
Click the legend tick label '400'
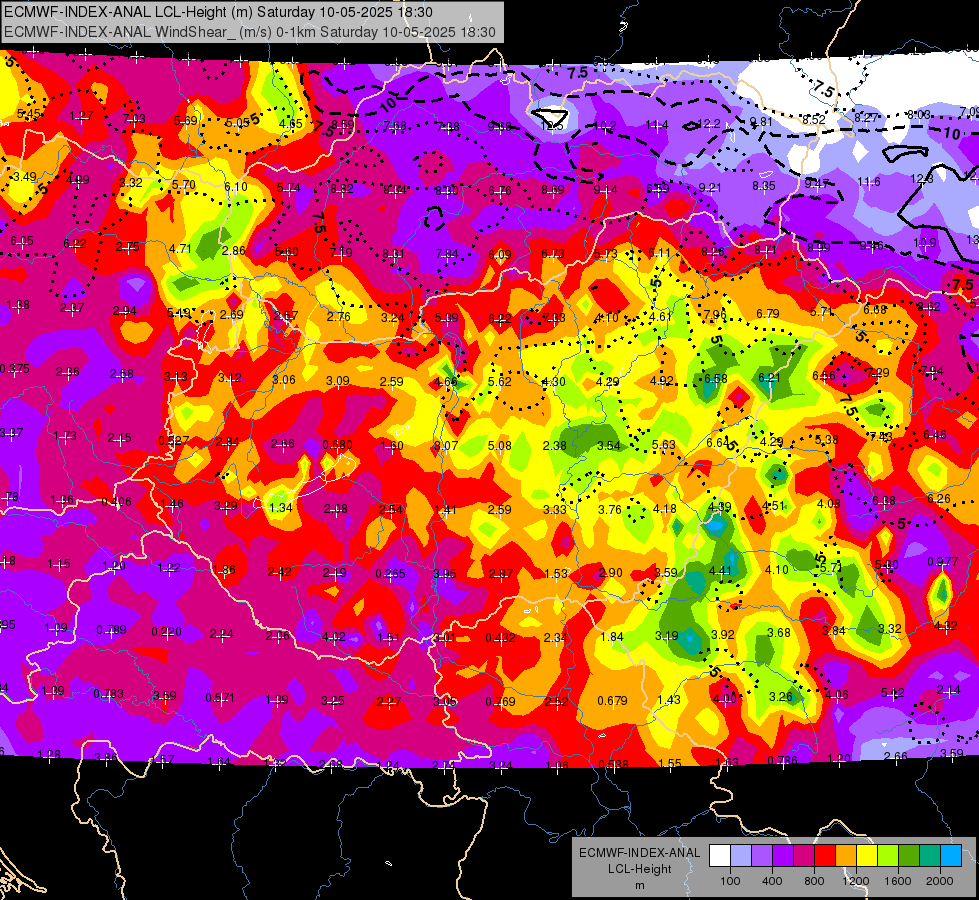point(772,881)
